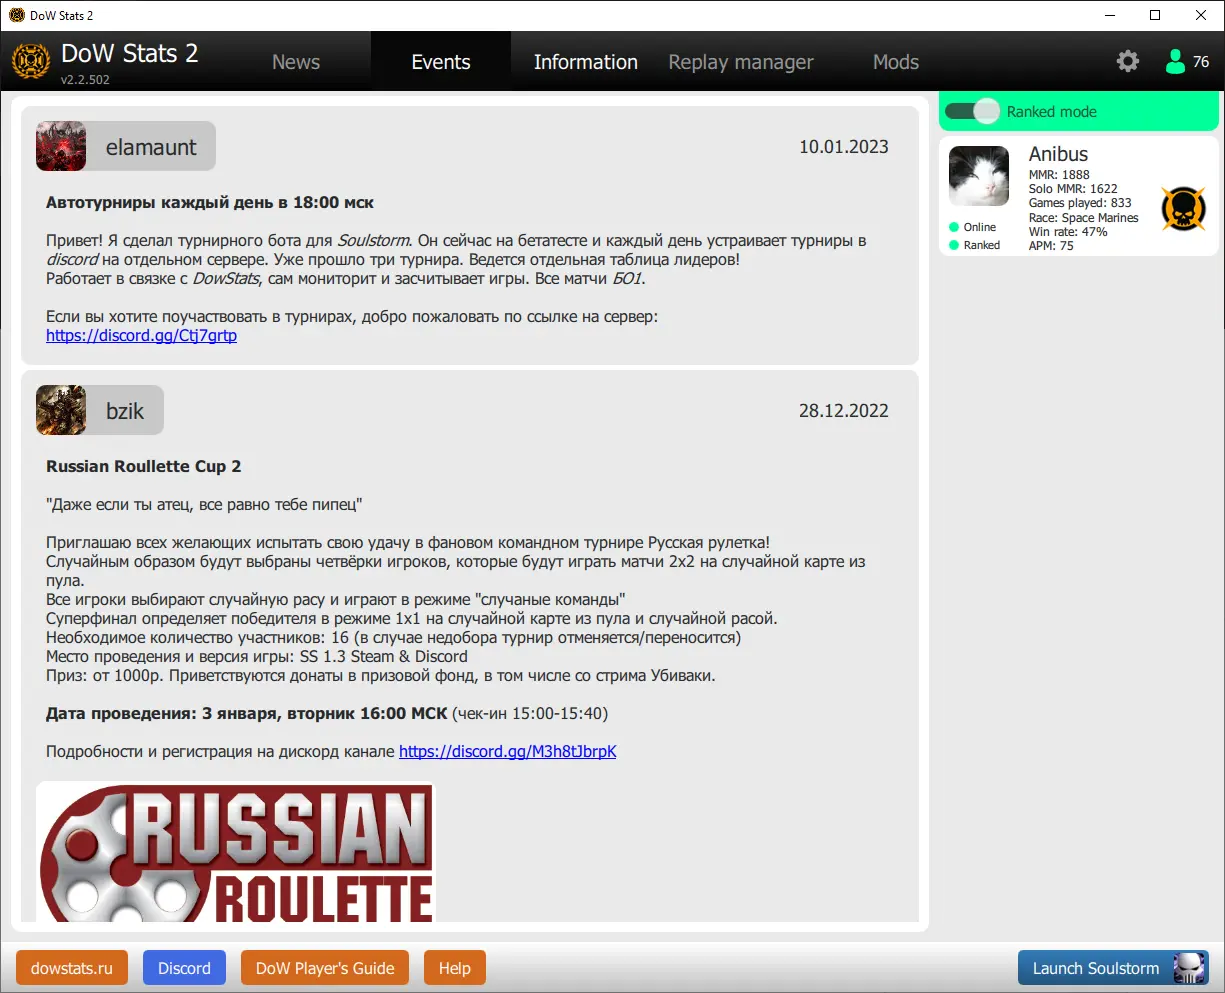Click the Help button
1225x993 pixels.
point(454,968)
